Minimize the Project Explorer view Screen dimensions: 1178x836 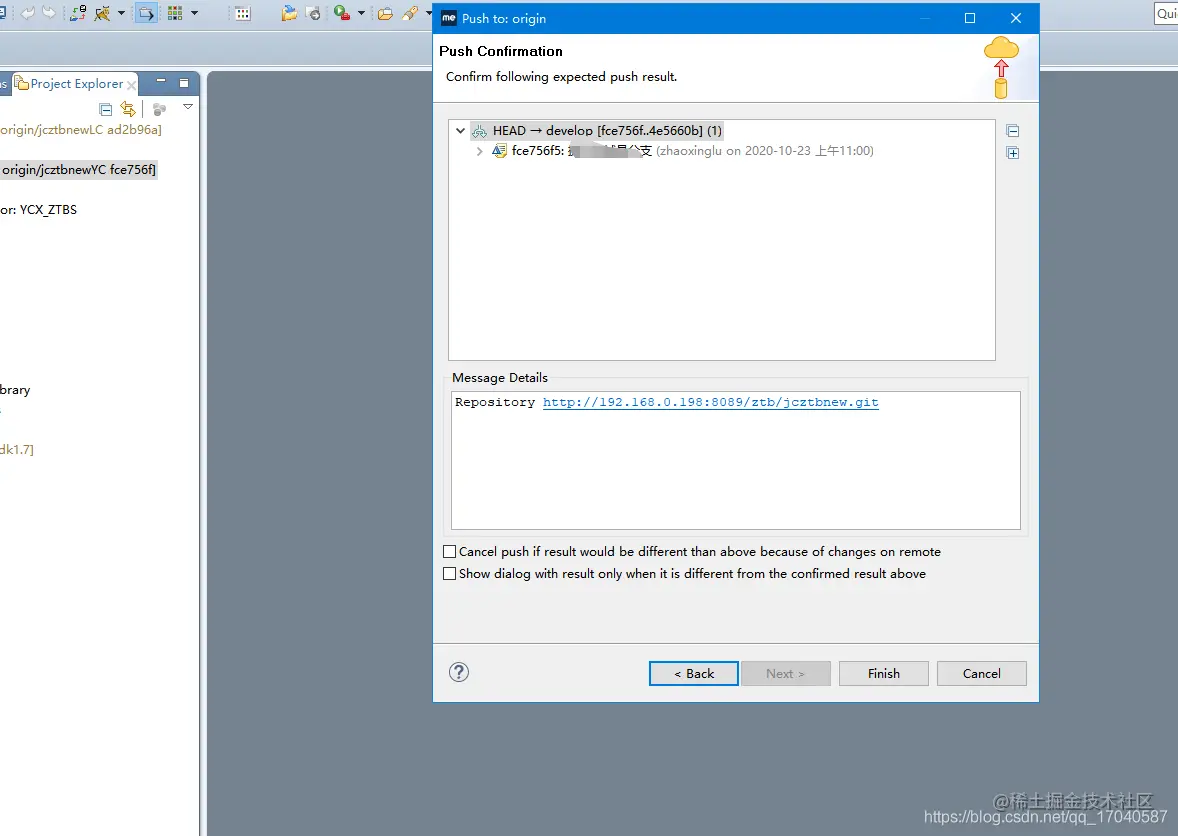(161, 81)
